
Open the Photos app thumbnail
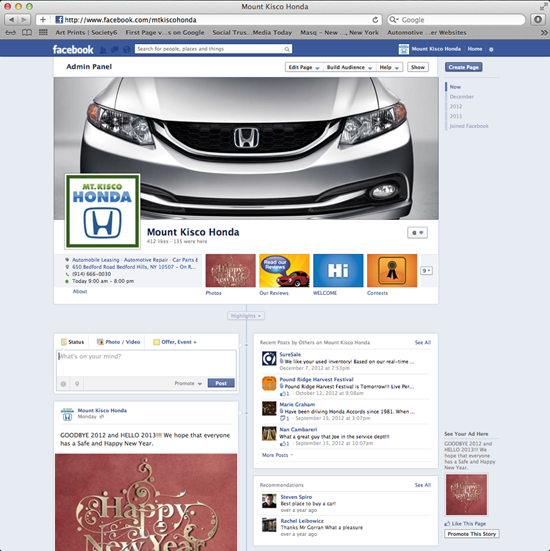pos(231,271)
